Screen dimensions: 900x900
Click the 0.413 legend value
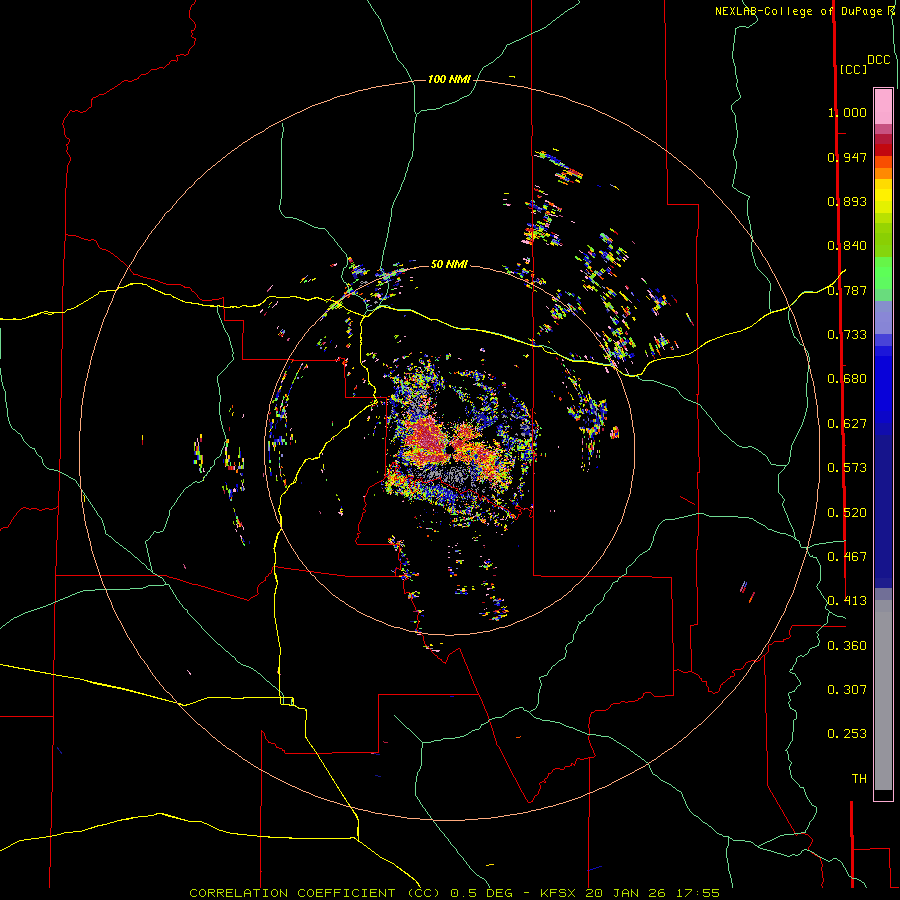pos(847,601)
